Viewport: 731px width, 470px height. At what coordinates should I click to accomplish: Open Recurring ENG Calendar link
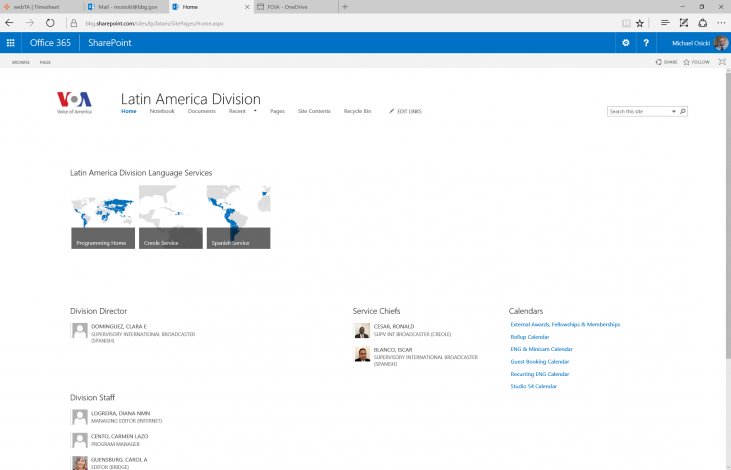click(x=539, y=374)
